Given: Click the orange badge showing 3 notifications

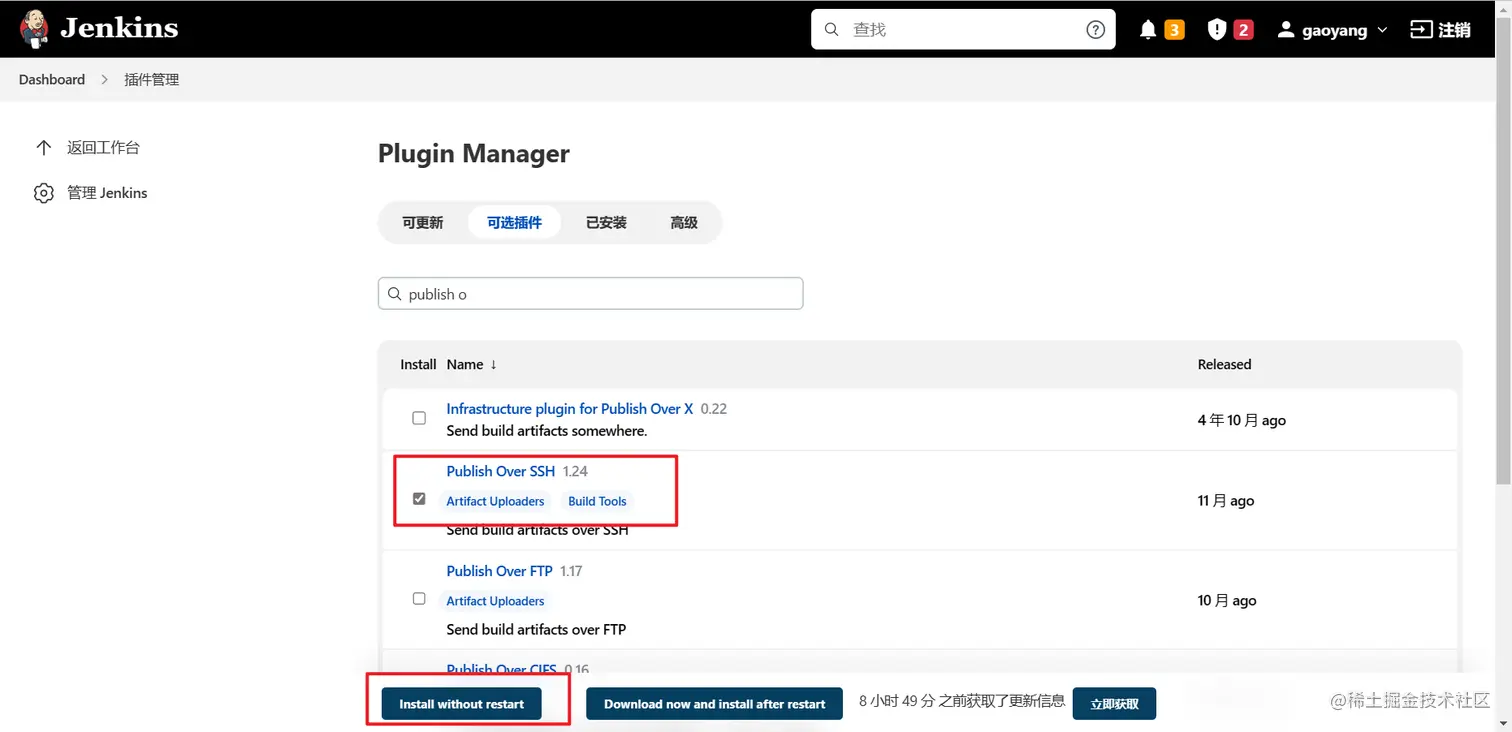Looking at the screenshot, I should point(1174,30).
